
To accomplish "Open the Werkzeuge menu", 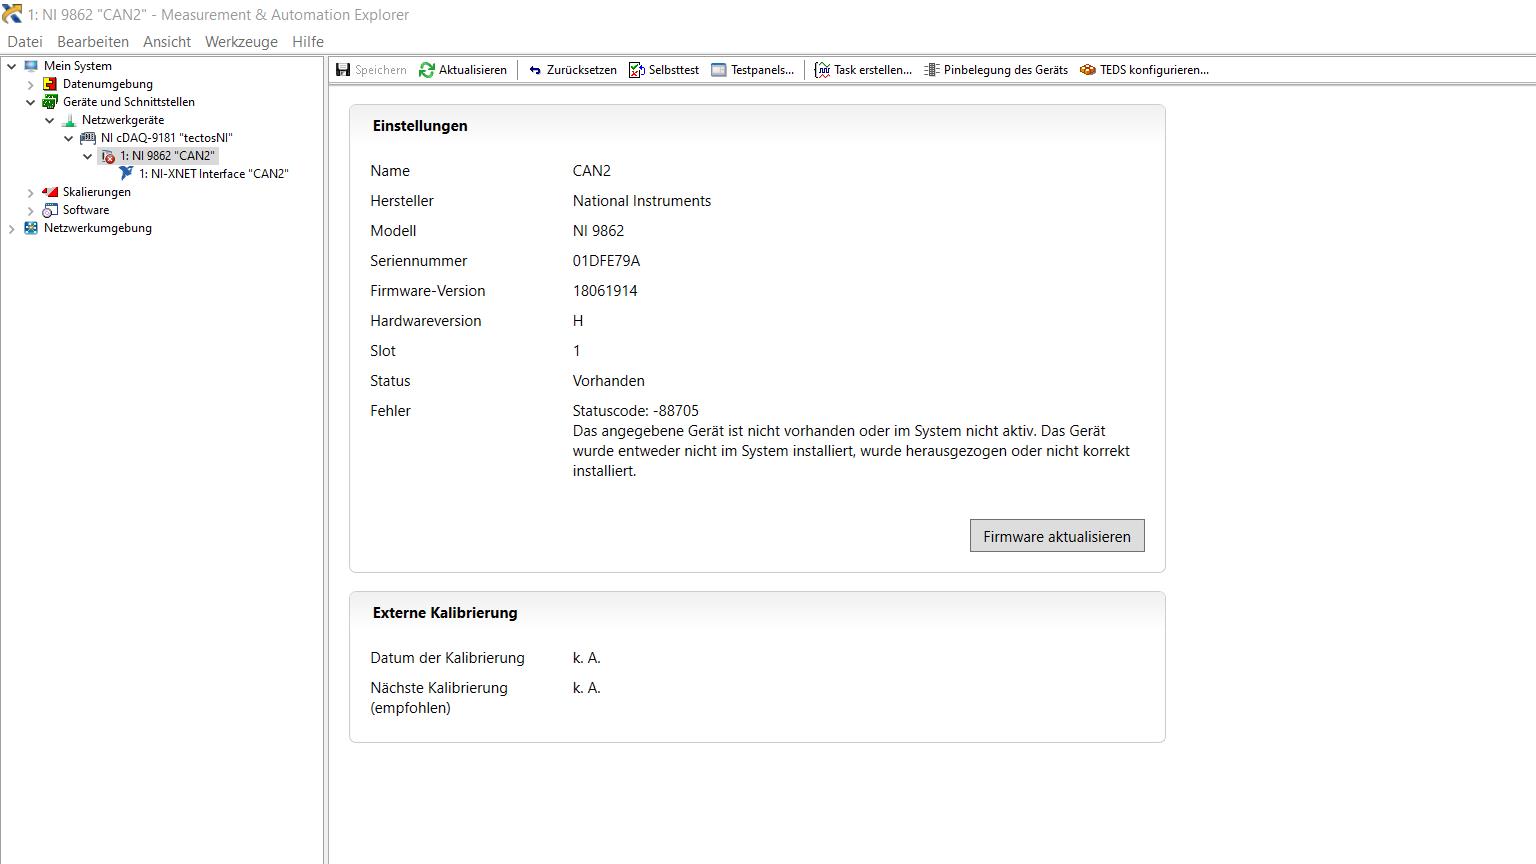I will click(241, 42).
